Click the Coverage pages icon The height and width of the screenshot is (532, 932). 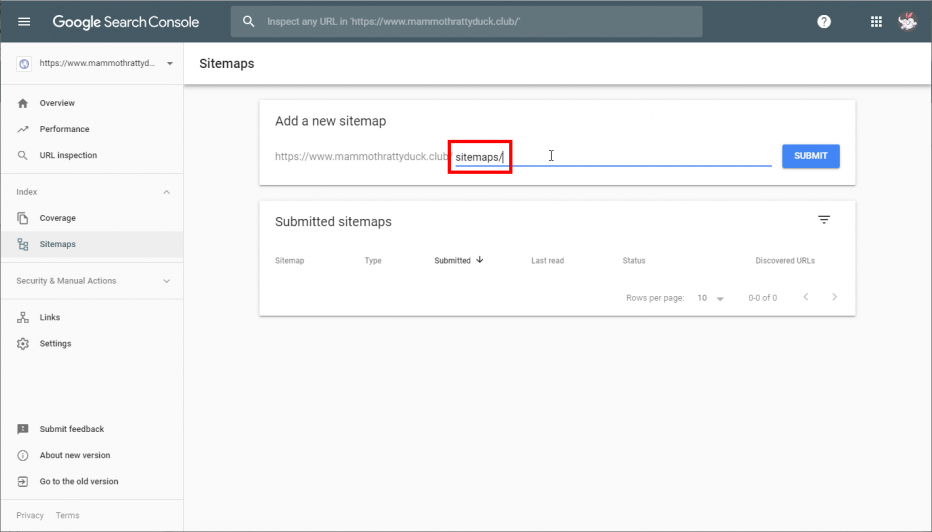click(23, 218)
